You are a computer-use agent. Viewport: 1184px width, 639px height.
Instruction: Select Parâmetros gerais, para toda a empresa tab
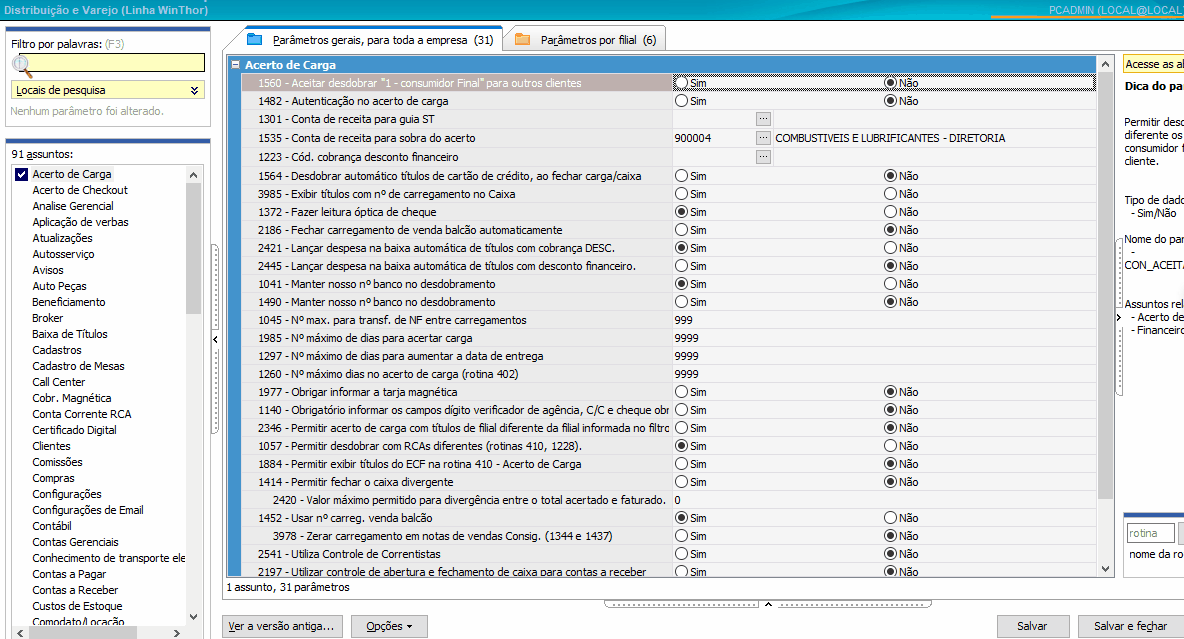[x=370, y=39]
